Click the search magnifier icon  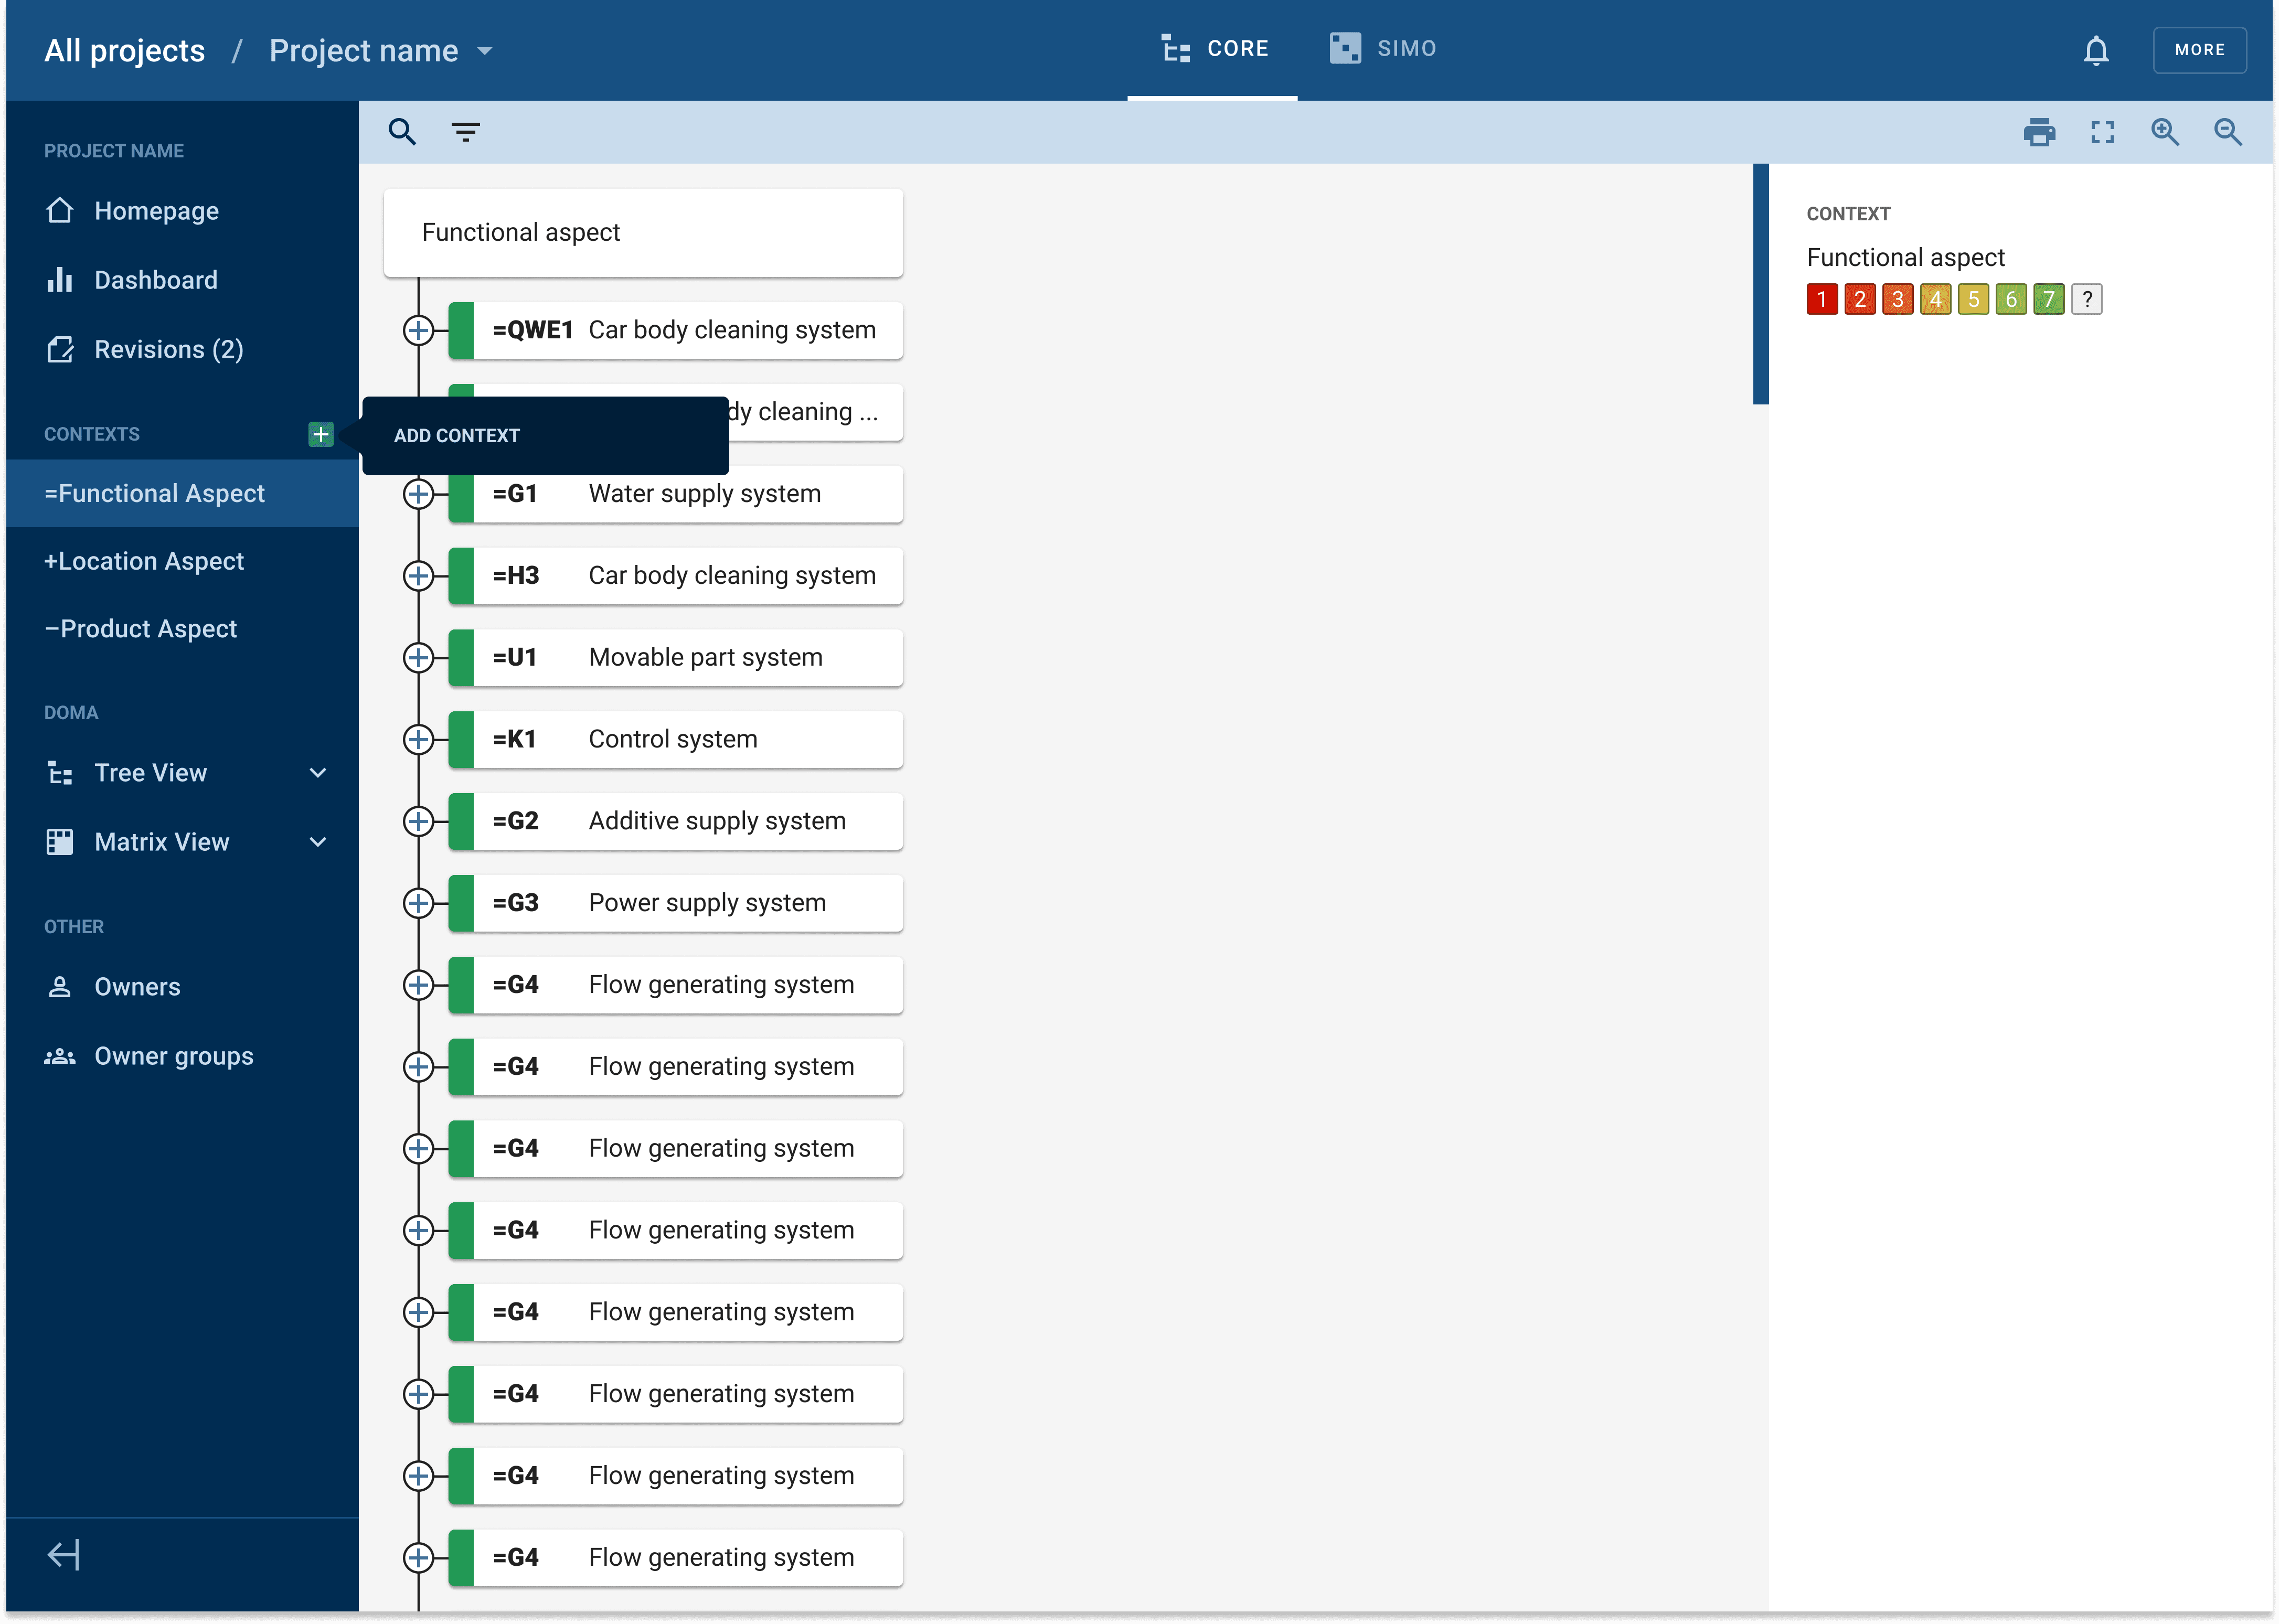(402, 132)
